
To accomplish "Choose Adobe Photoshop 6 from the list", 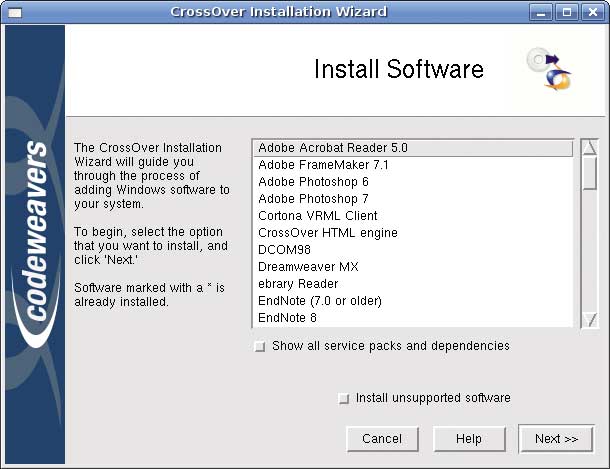I will 413,182.
